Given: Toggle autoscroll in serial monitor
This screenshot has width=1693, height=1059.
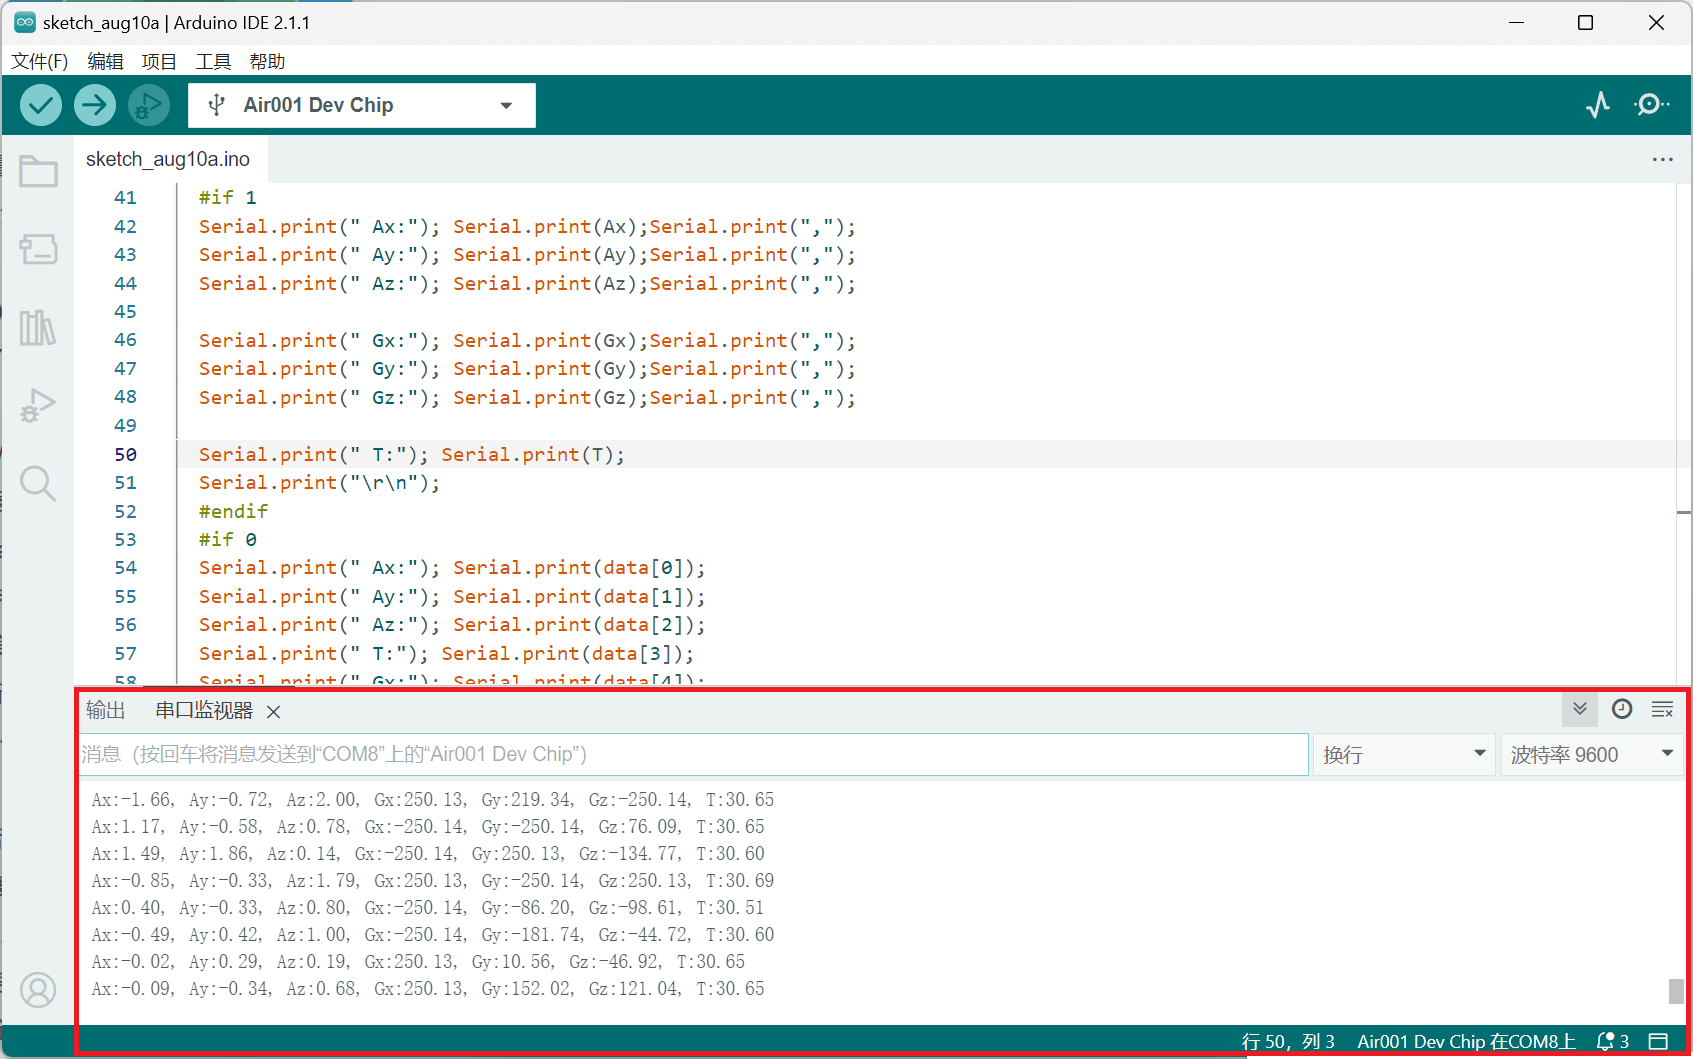Looking at the screenshot, I should coord(1580,709).
